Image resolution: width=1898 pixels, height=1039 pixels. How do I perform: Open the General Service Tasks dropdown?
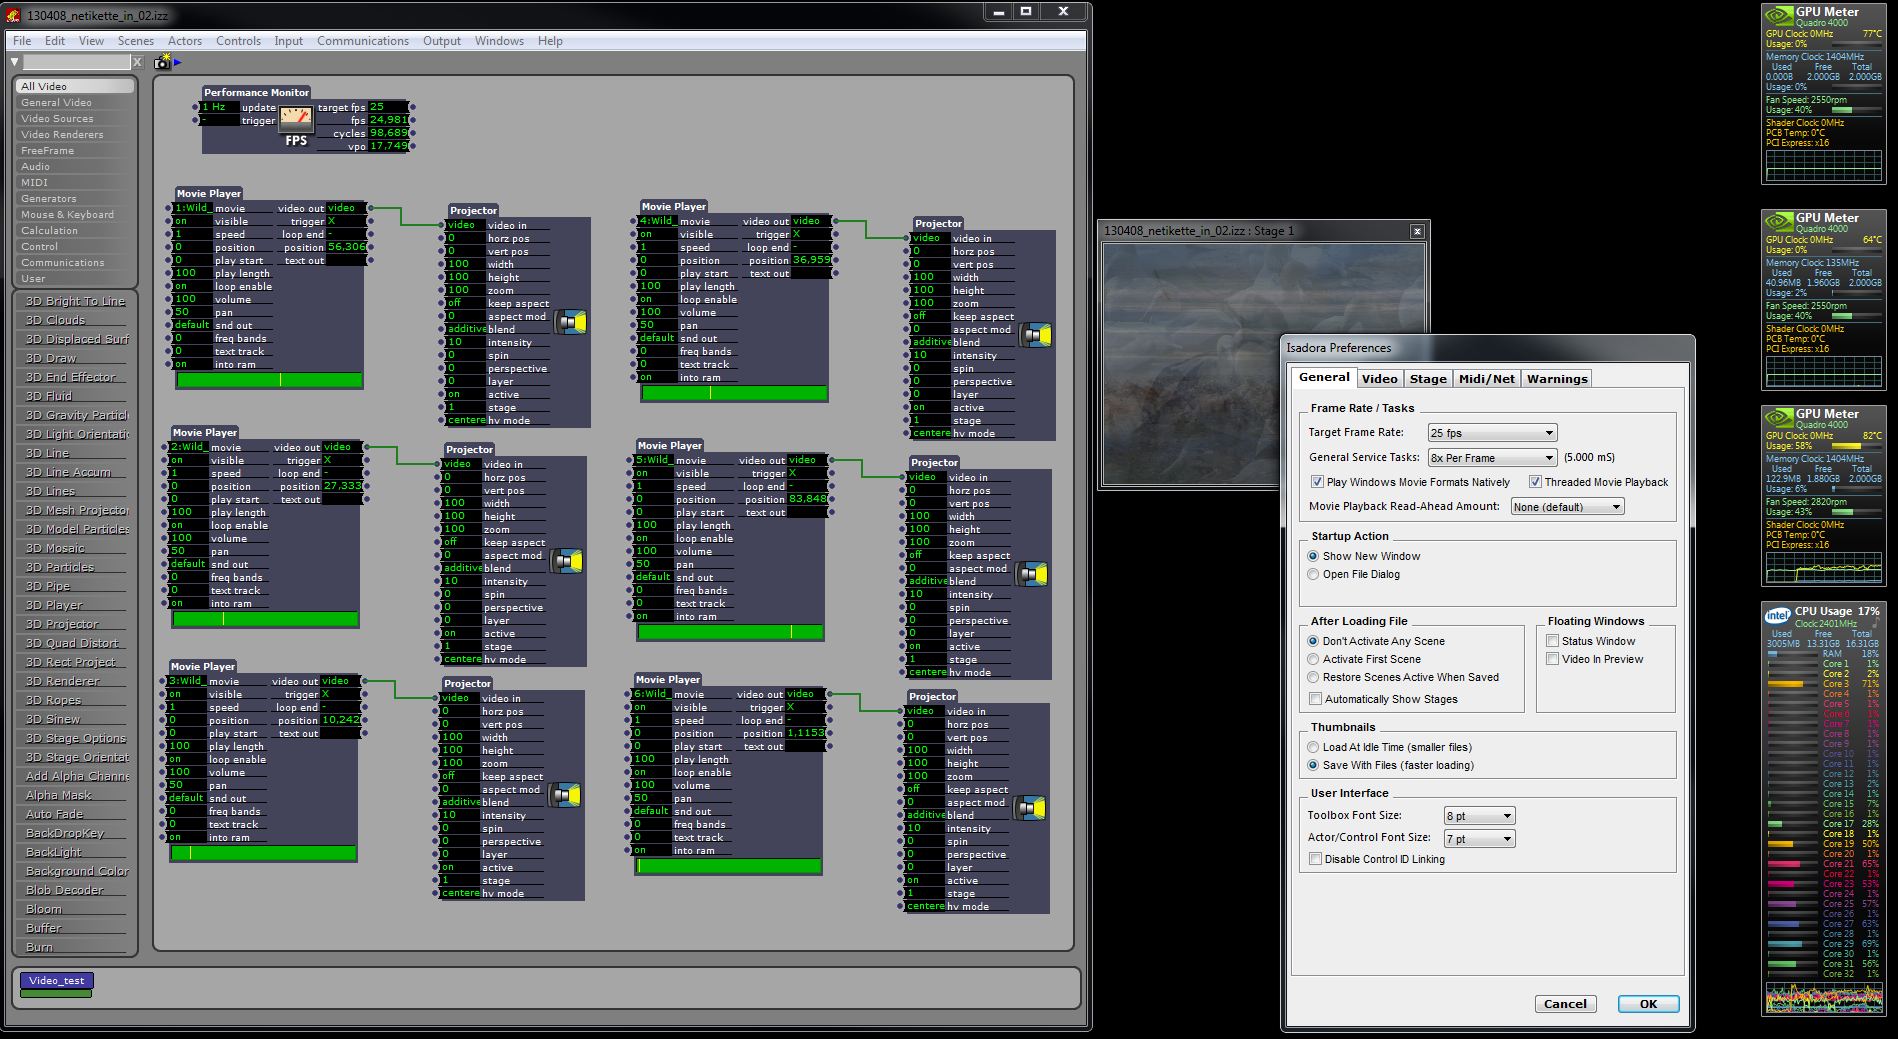point(1492,458)
